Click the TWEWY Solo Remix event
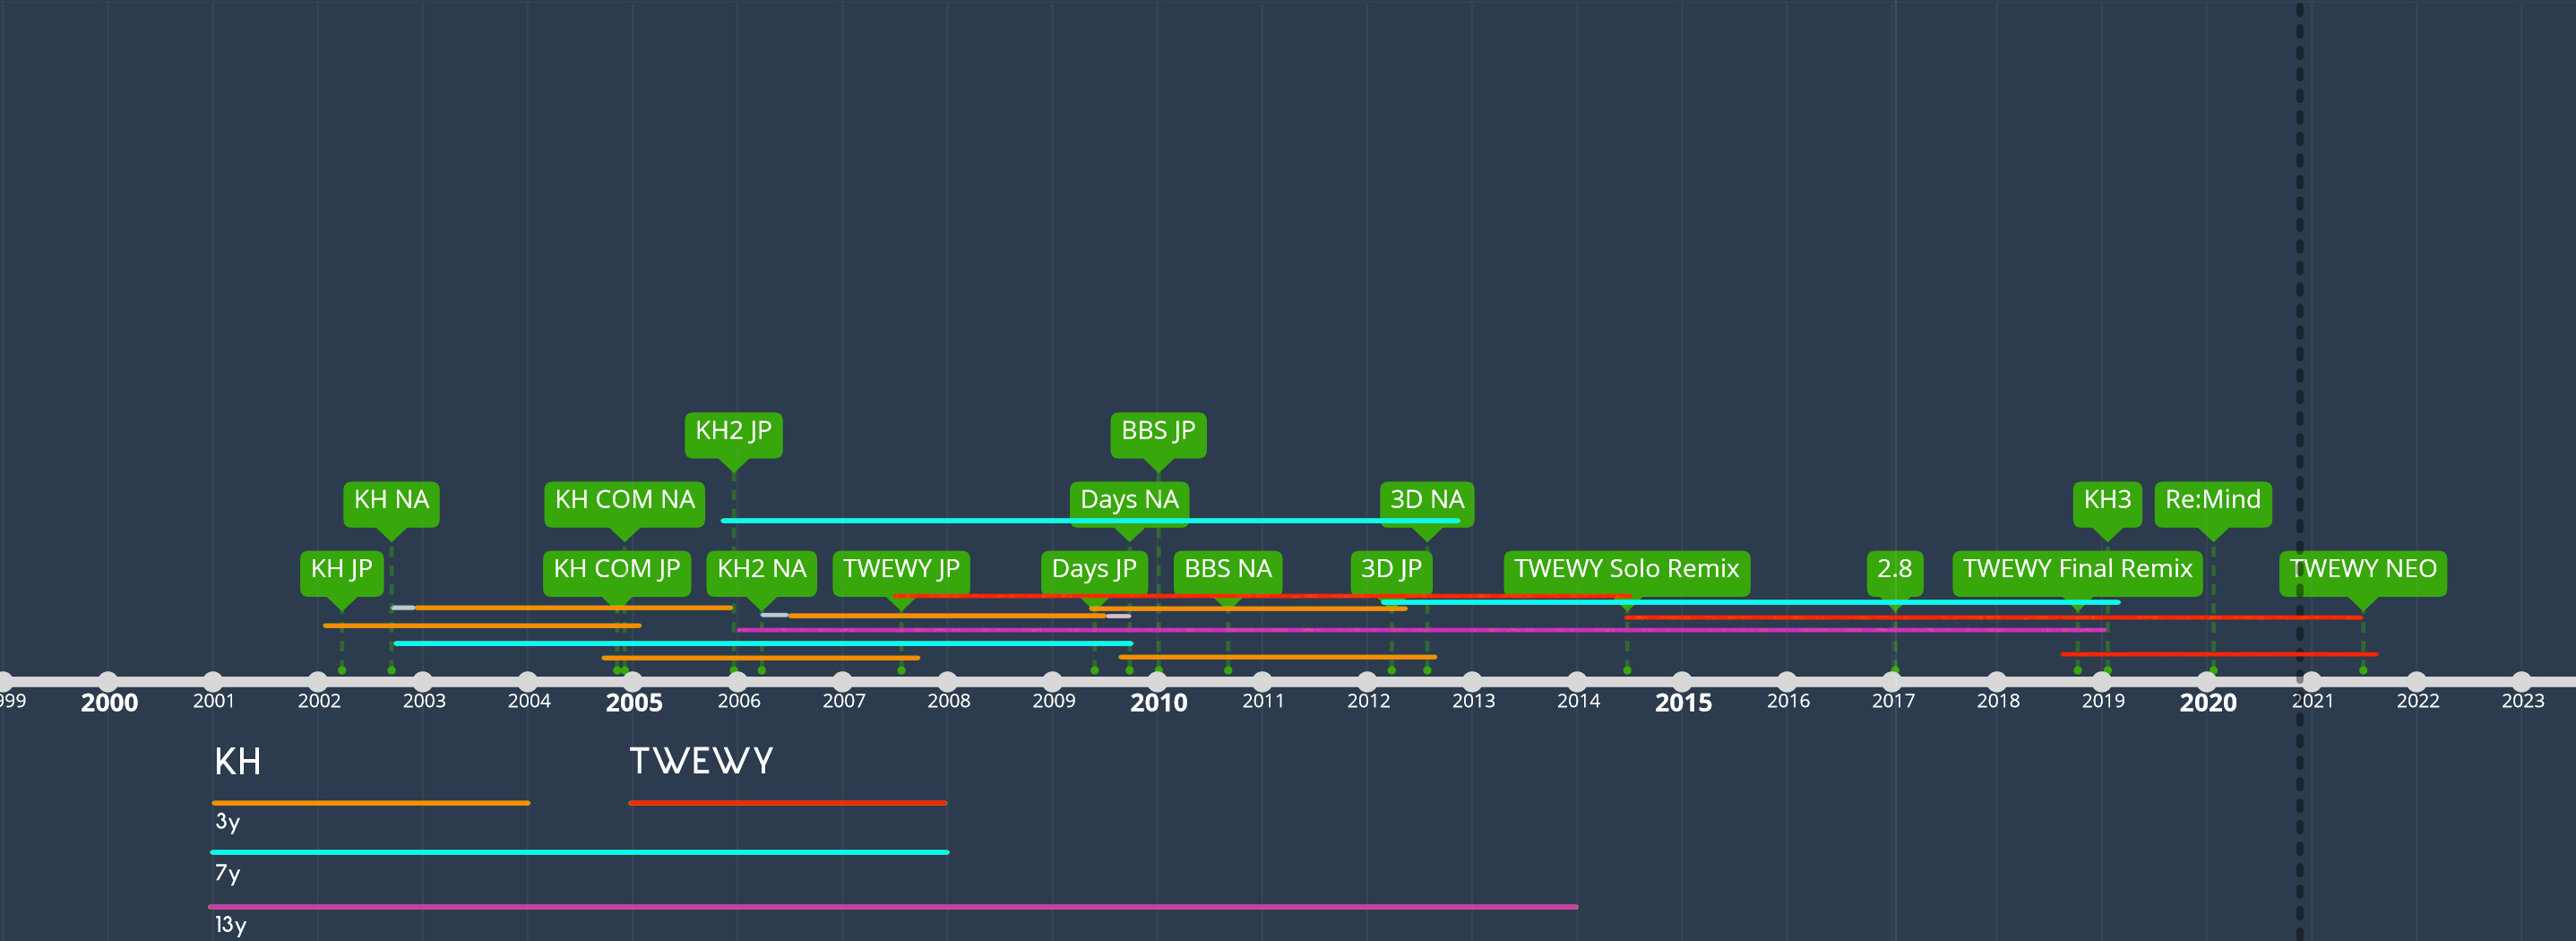Screen dimensions: 2576x941 click(x=1627, y=569)
